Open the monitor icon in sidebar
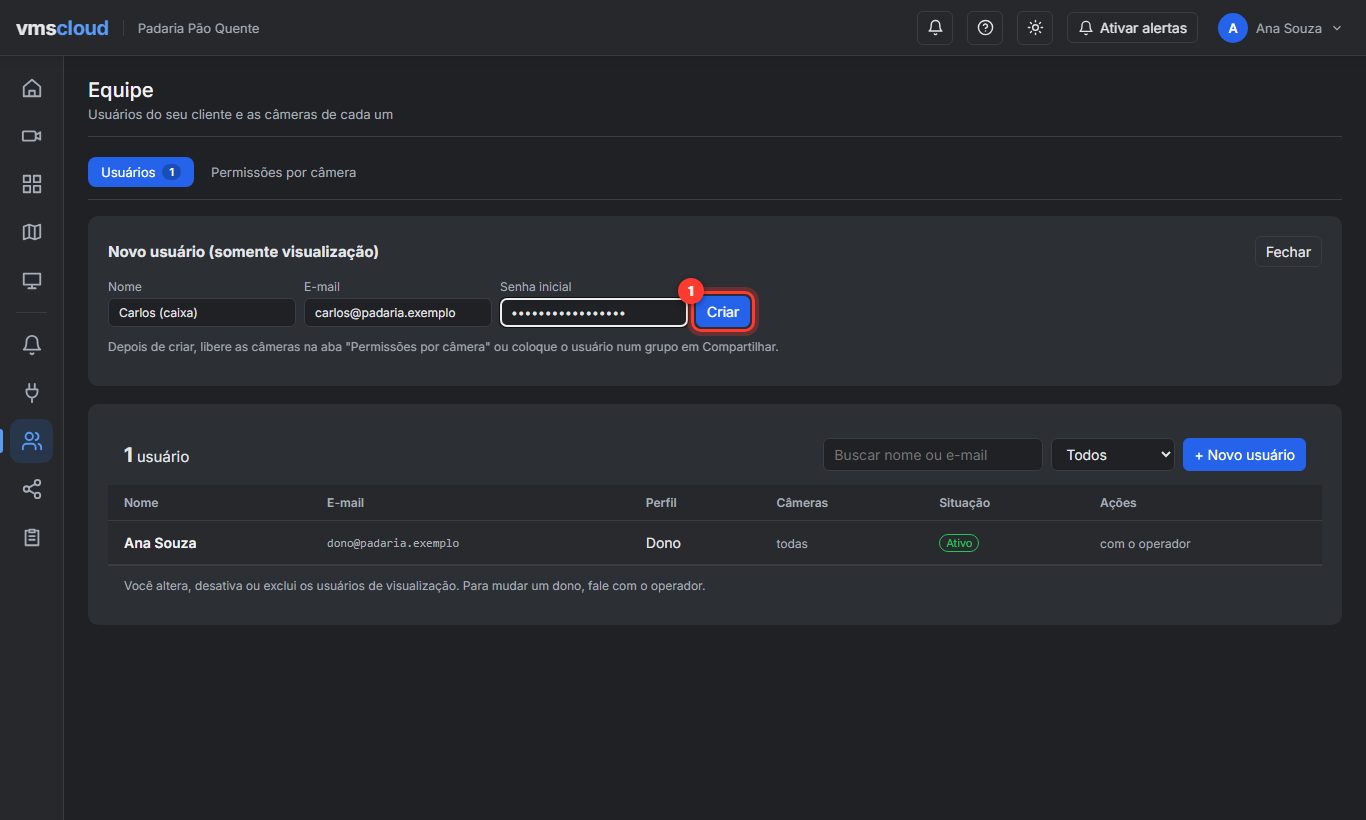Screen dimensions: 1366x820 coord(32,280)
